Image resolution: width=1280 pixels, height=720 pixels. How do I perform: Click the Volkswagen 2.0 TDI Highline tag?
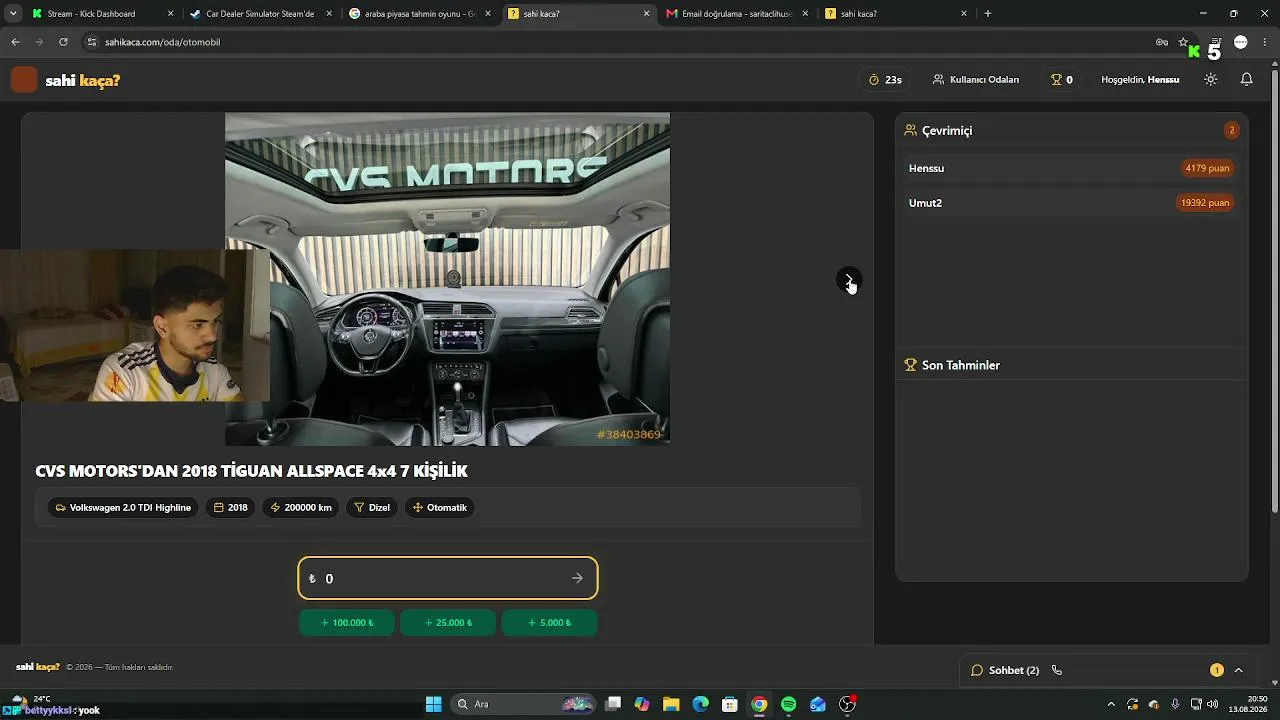(123, 508)
